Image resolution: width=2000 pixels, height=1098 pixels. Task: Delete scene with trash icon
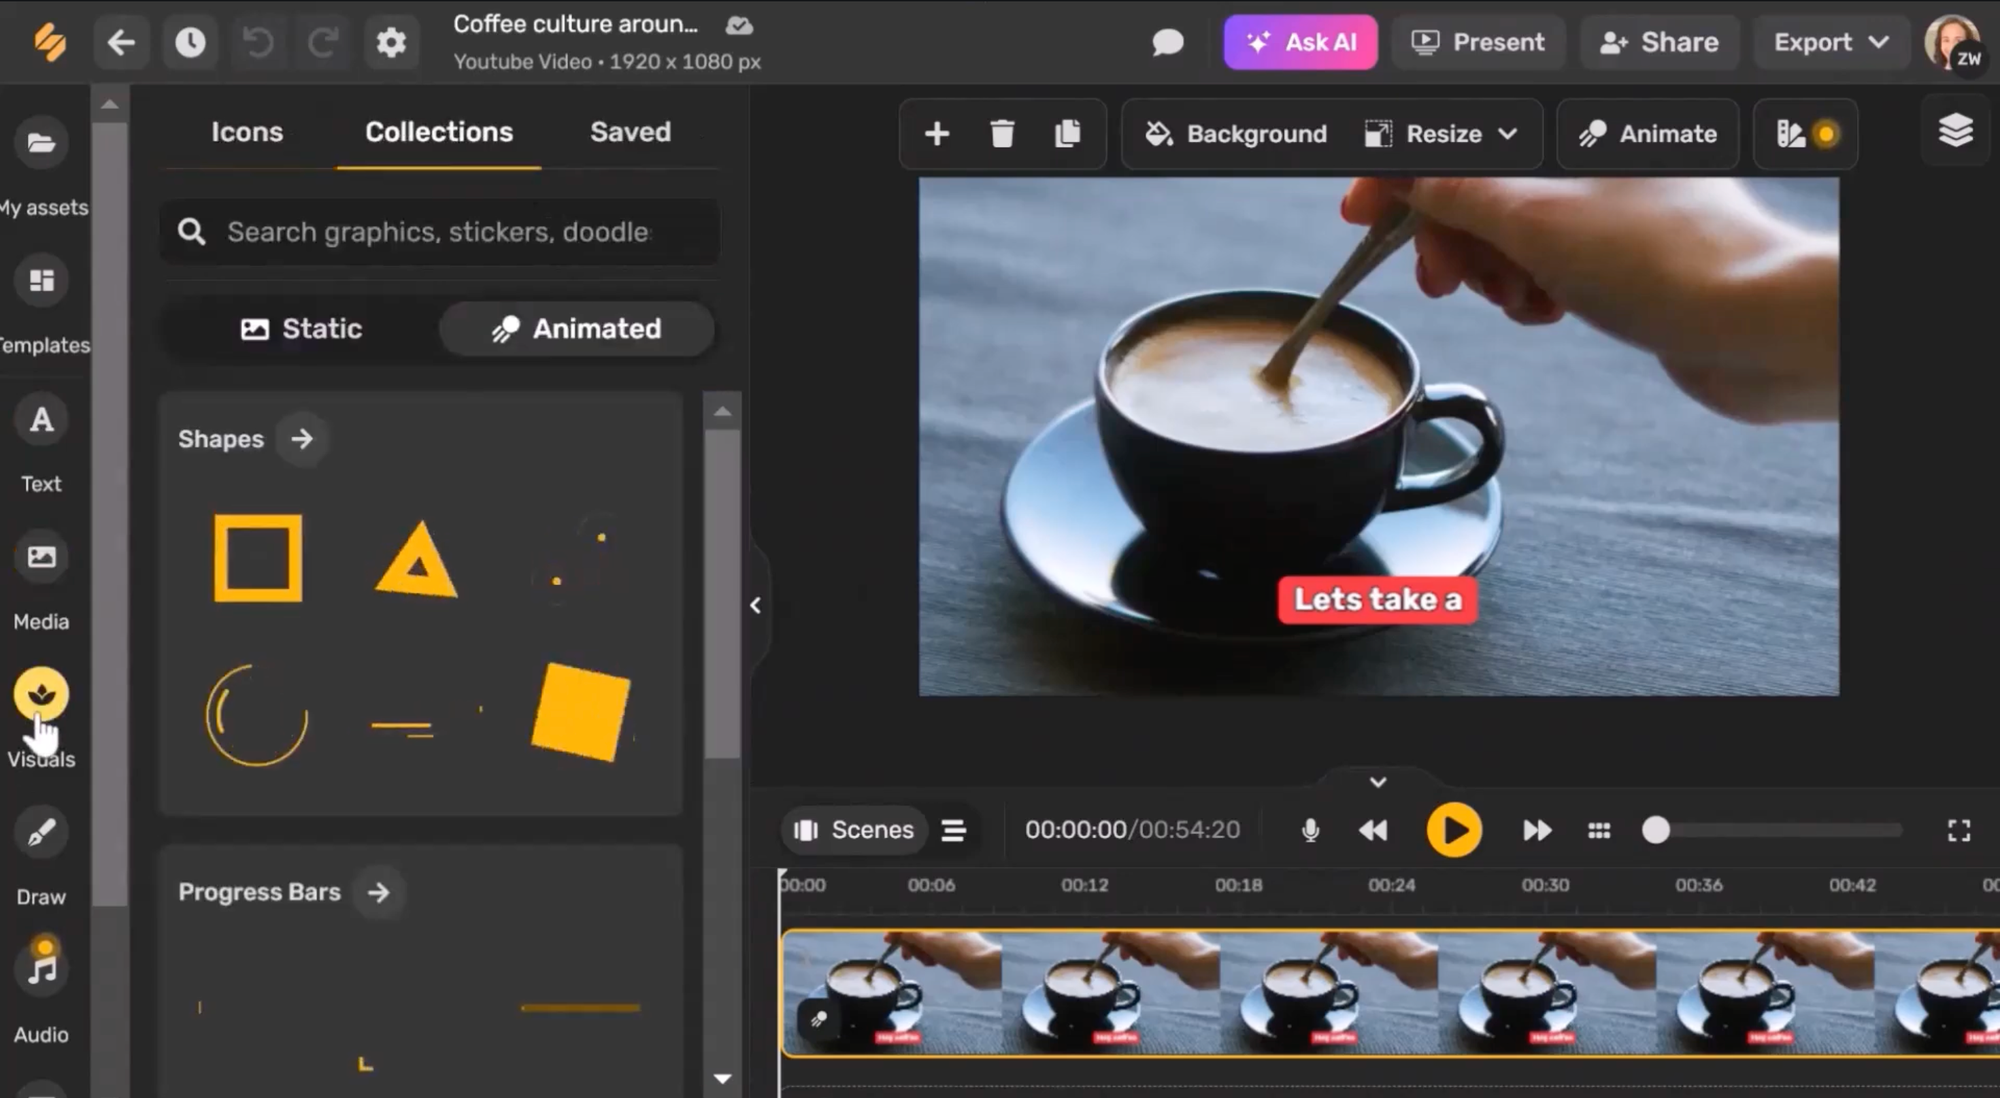[1002, 133]
